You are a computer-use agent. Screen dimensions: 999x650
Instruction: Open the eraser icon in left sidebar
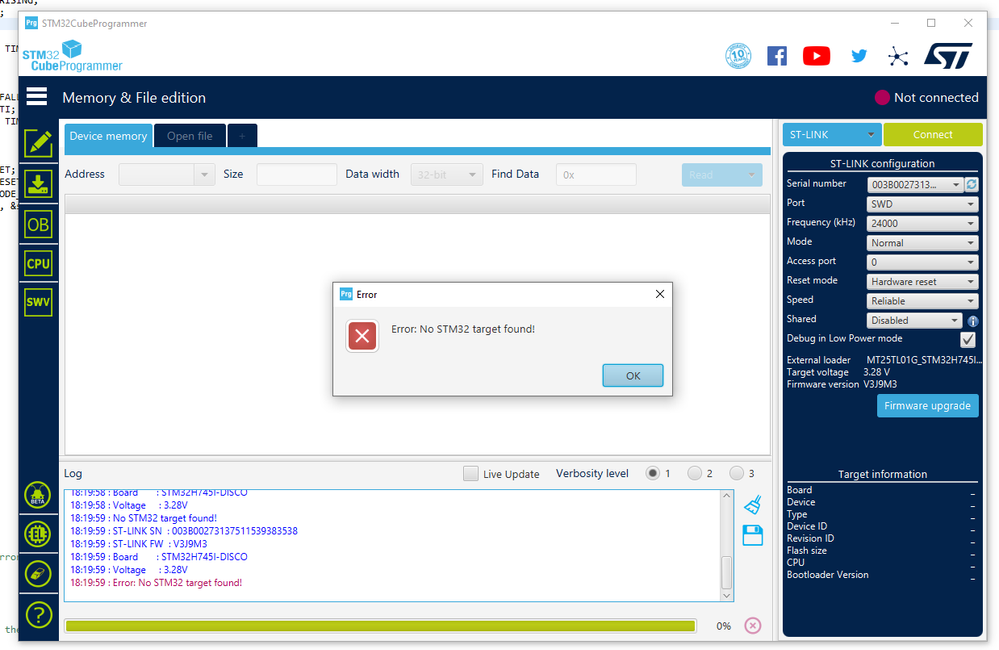[x=38, y=574]
